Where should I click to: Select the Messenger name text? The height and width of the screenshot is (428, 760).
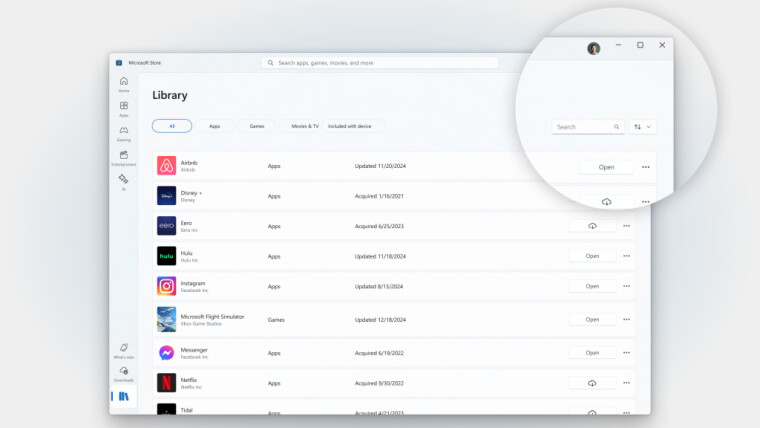pos(194,350)
